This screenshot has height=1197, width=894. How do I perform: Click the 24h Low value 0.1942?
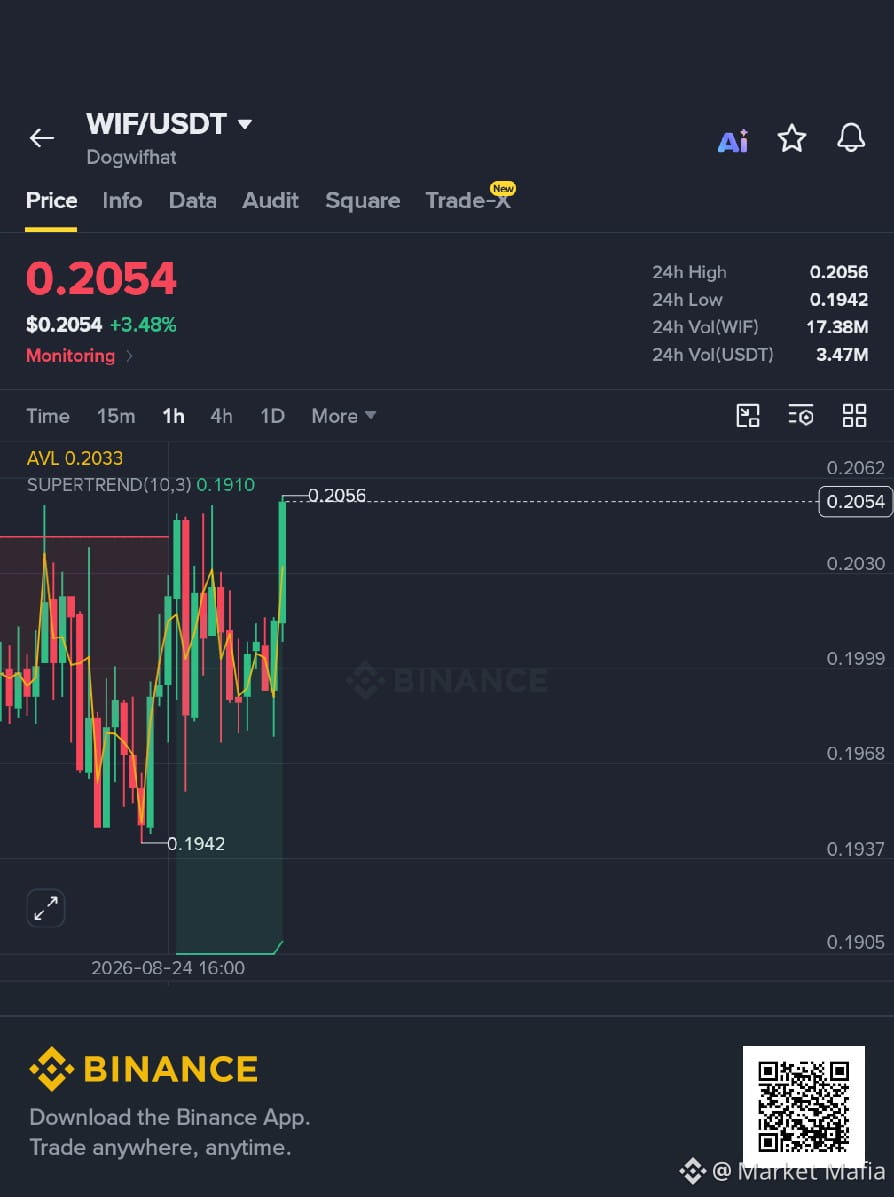(838, 299)
